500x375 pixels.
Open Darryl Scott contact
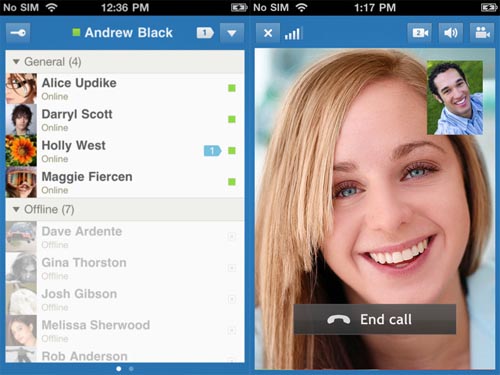125,120
